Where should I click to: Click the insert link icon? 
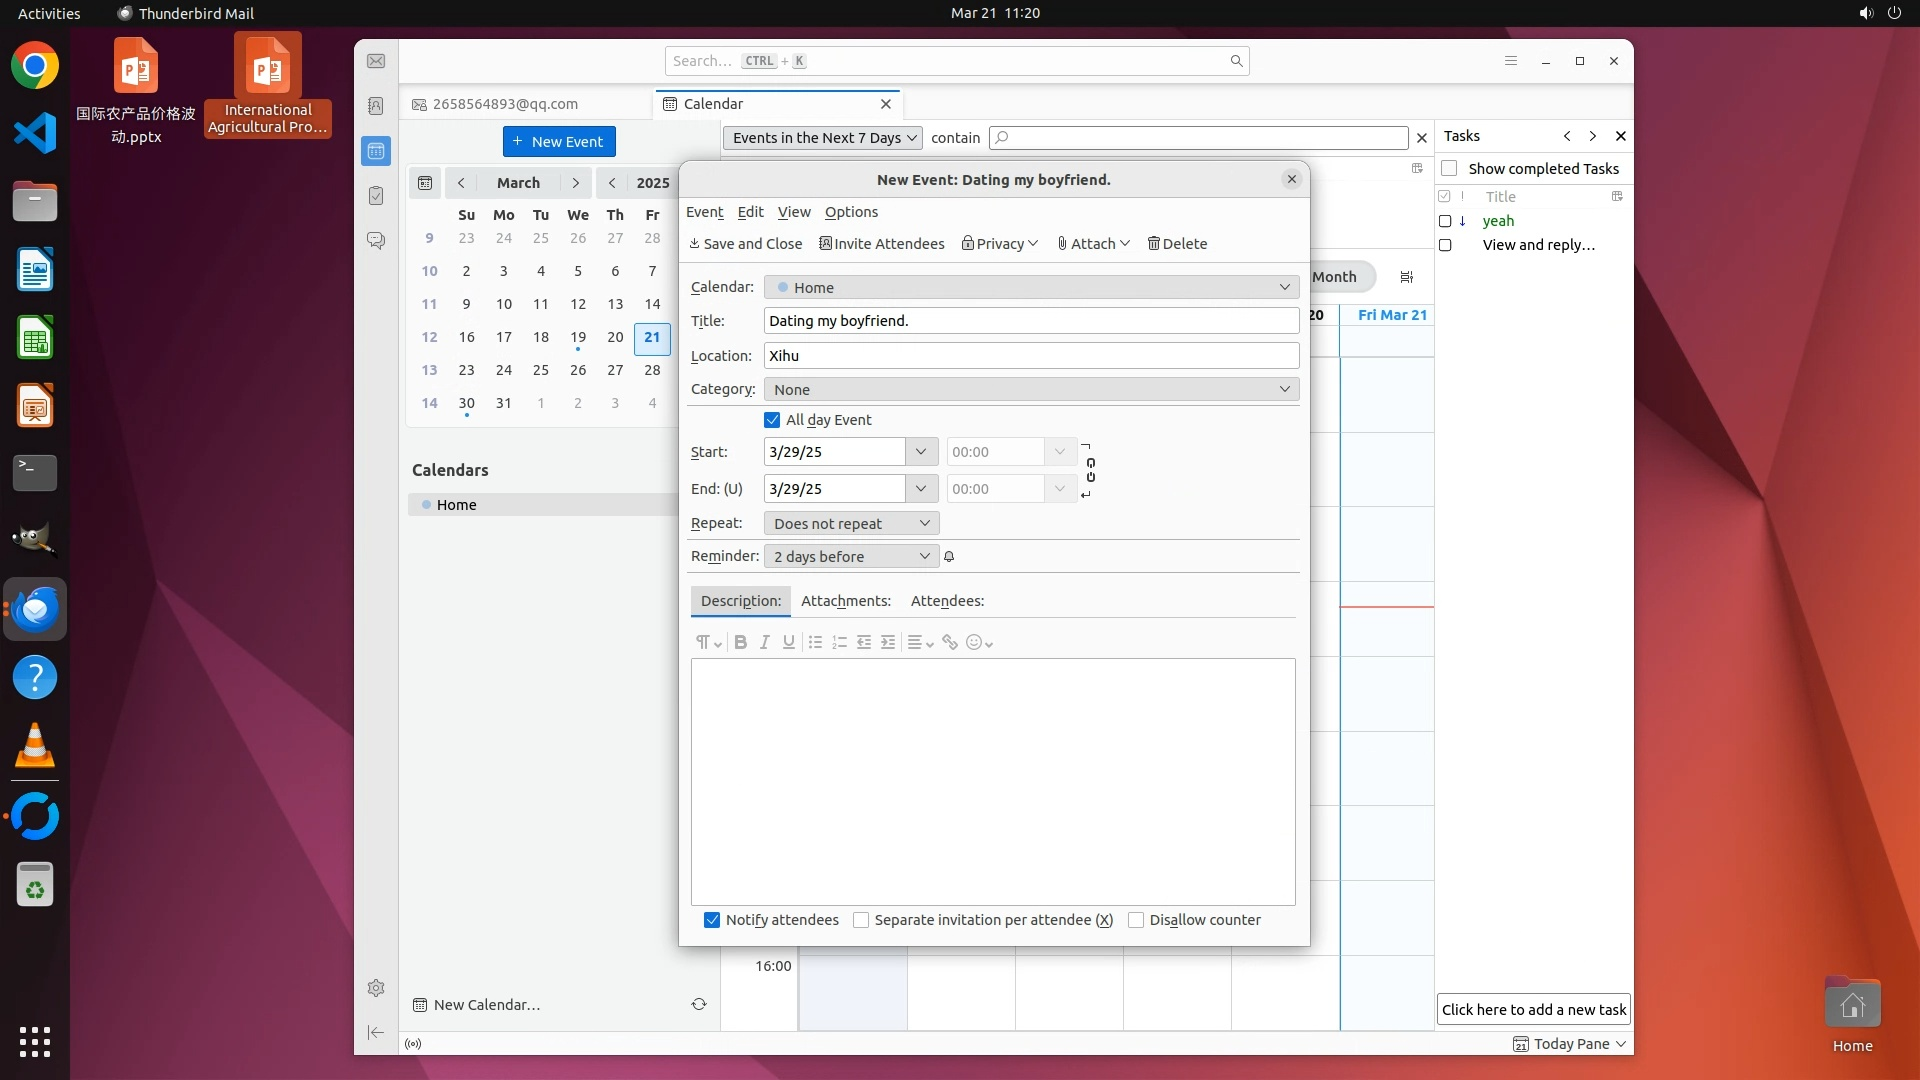point(950,642)
